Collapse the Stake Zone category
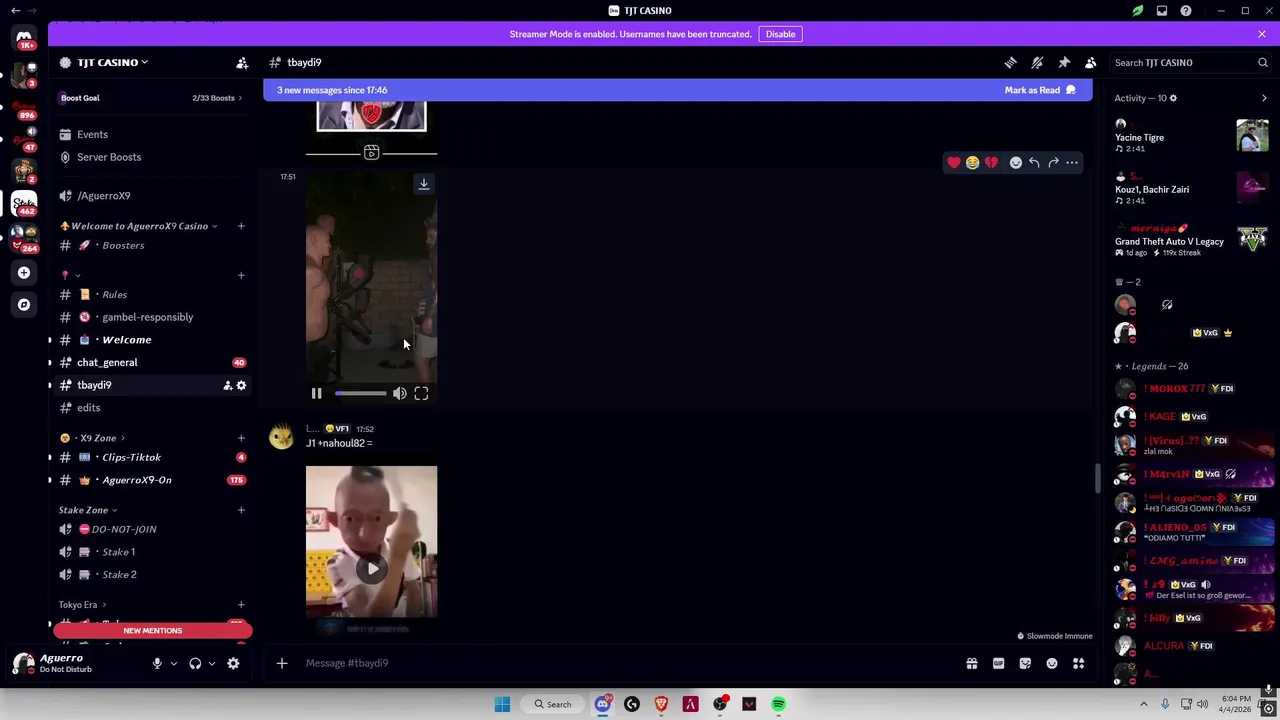The height and width of the screenshot is (720, 1280). coord(88,510)
